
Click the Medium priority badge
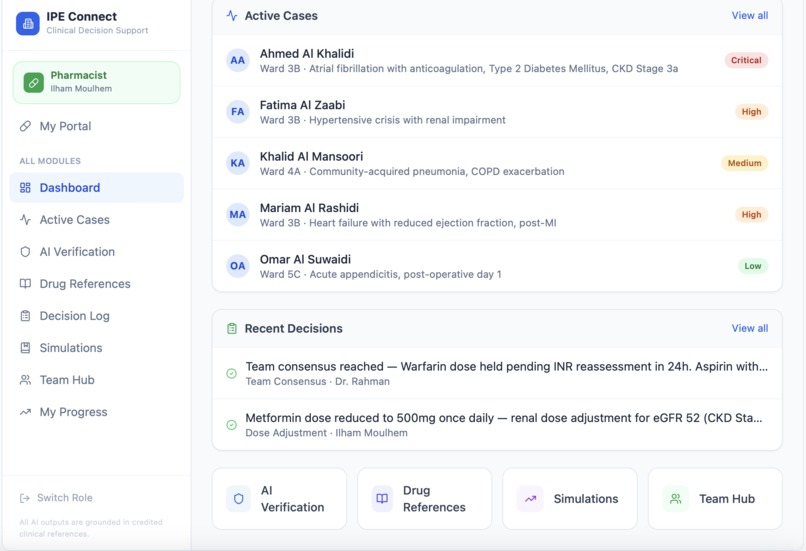pos(744,163)
